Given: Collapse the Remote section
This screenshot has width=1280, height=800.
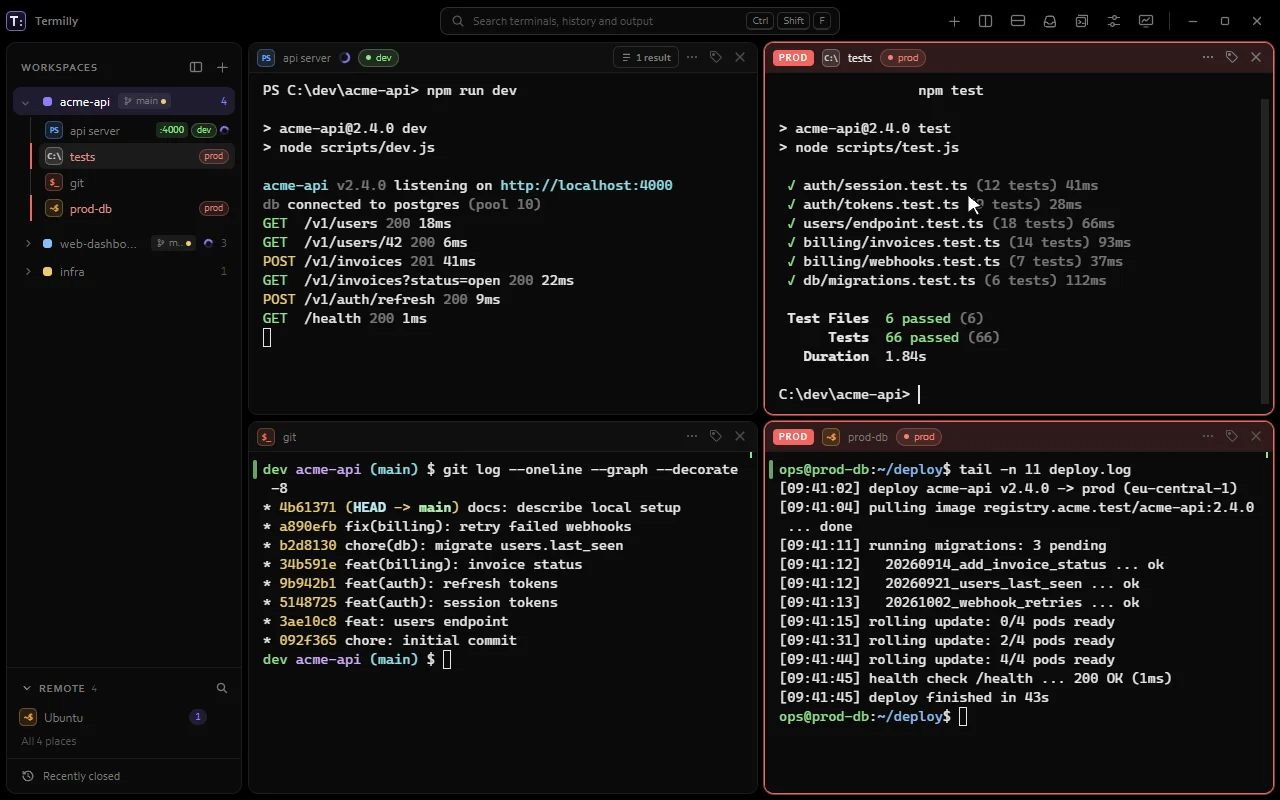Looking at the screenshot, I should 27,688.
